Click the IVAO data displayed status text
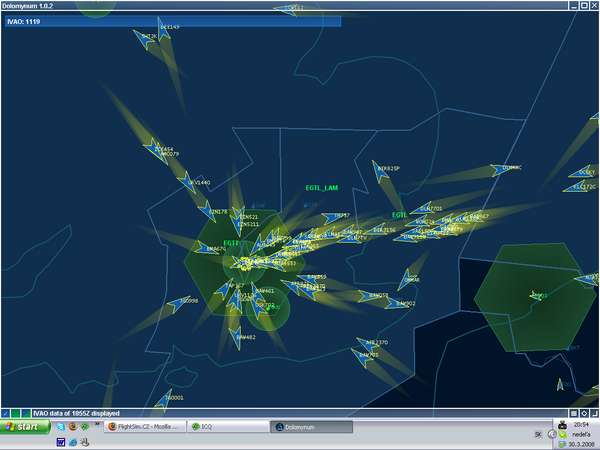 [x=76, y=413]
